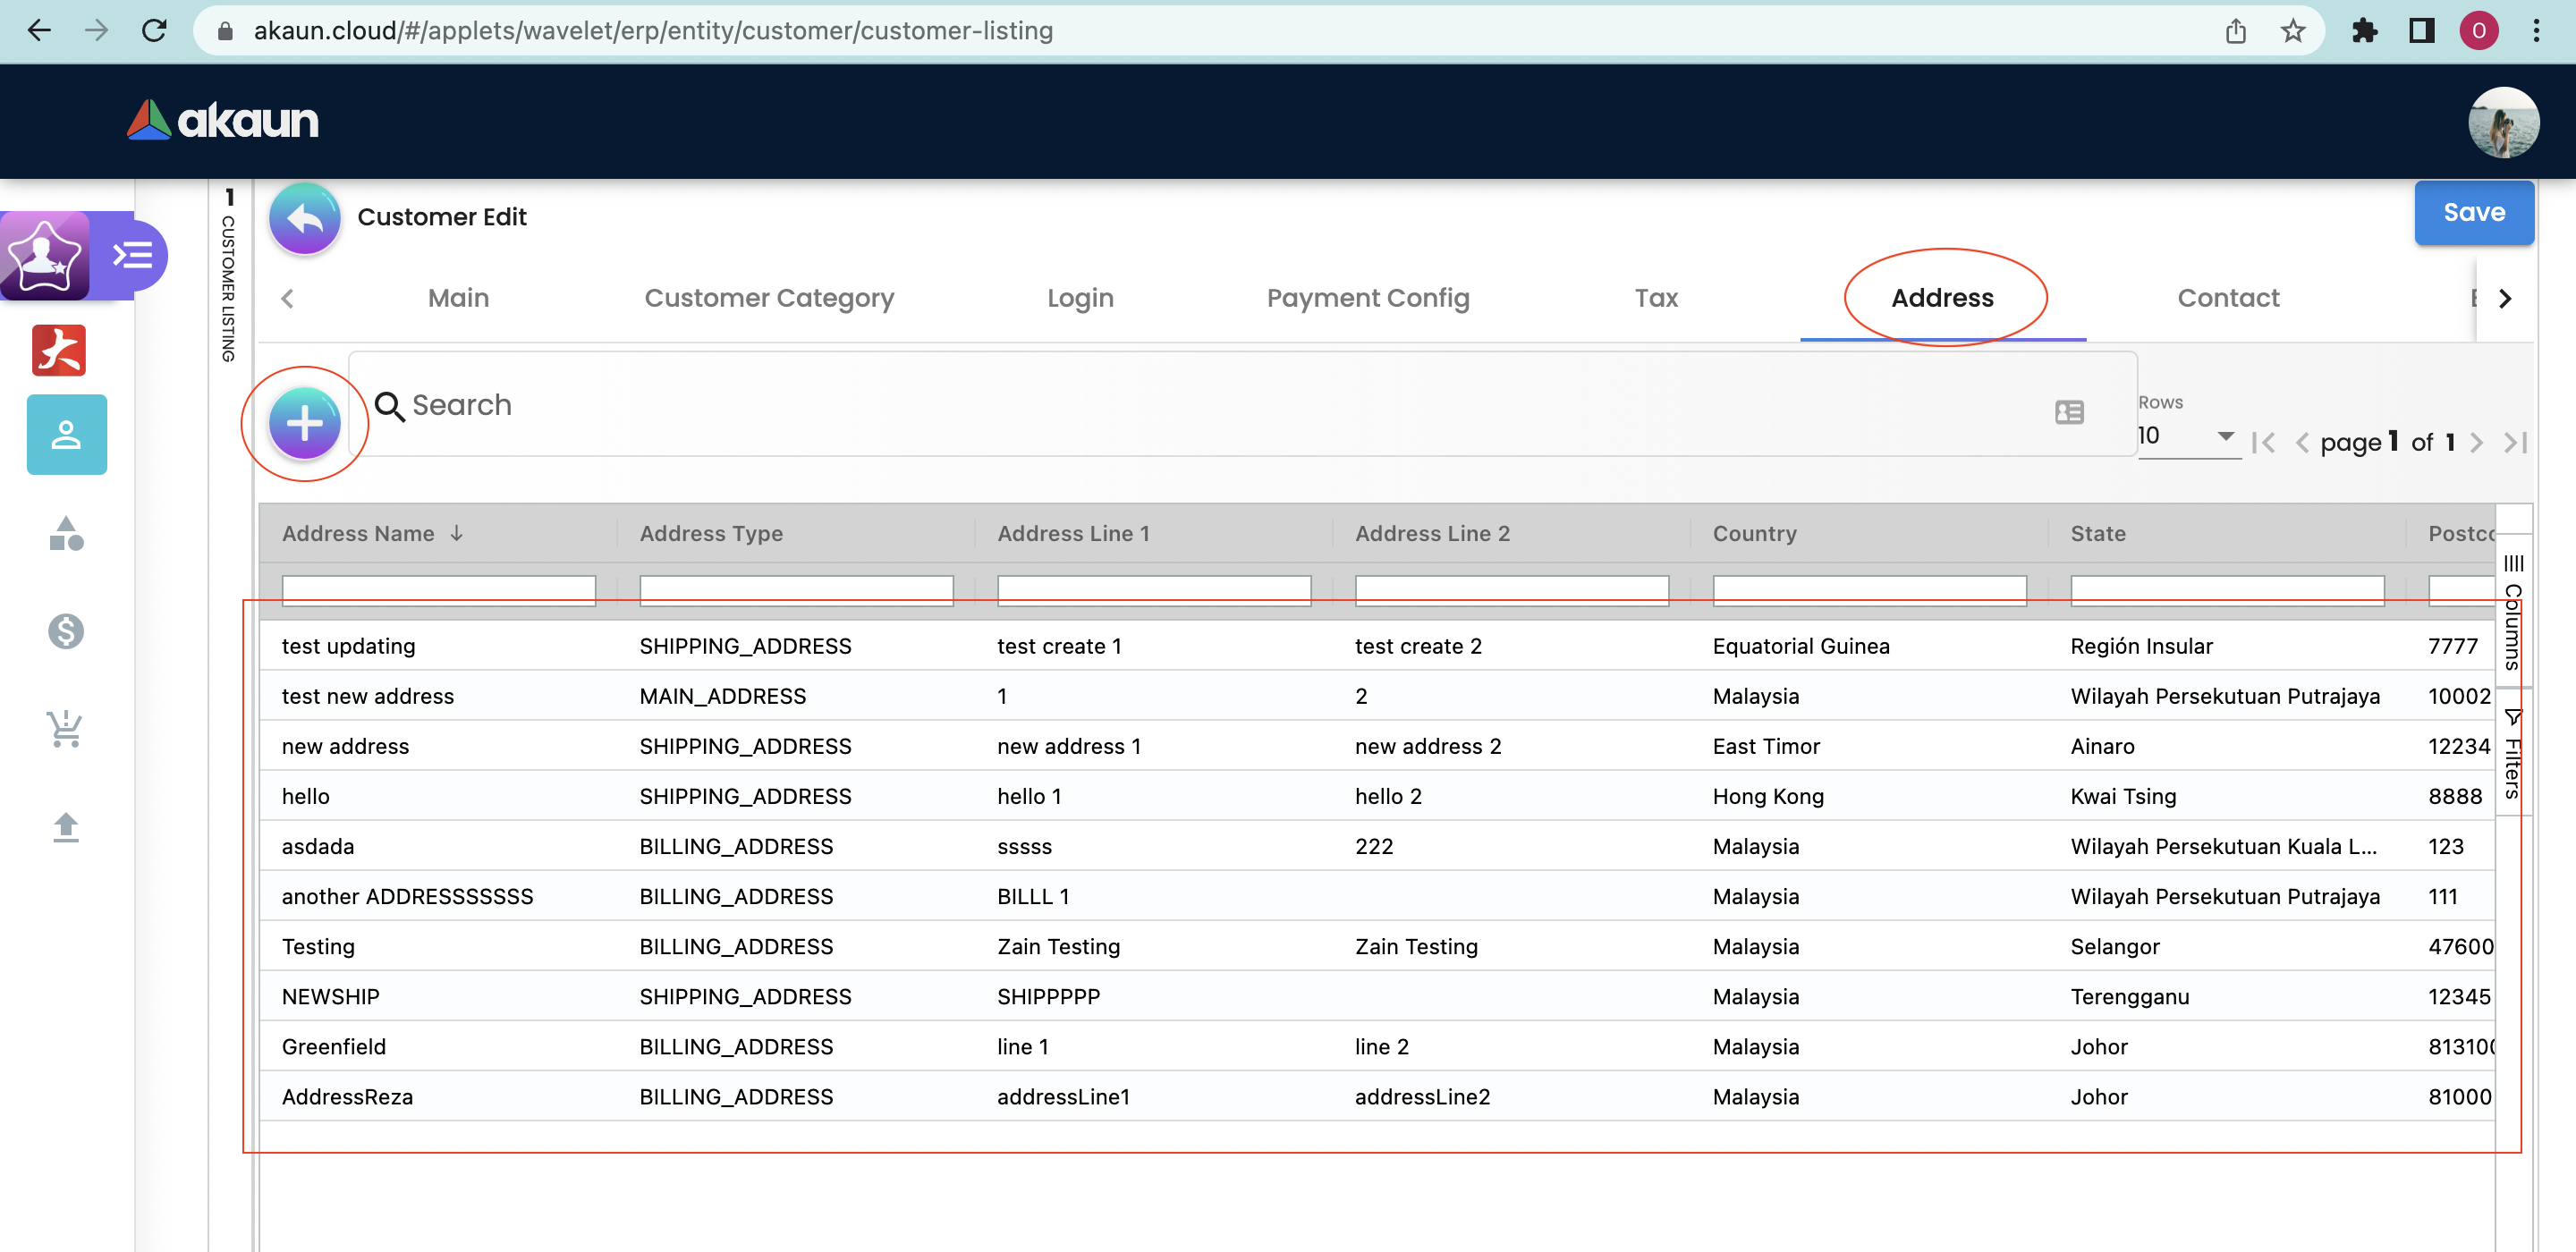The width and height of the screenshot is (2576, 1252).
Task: Switch to the Payment Config tab
Action: tap(1367, 298)
